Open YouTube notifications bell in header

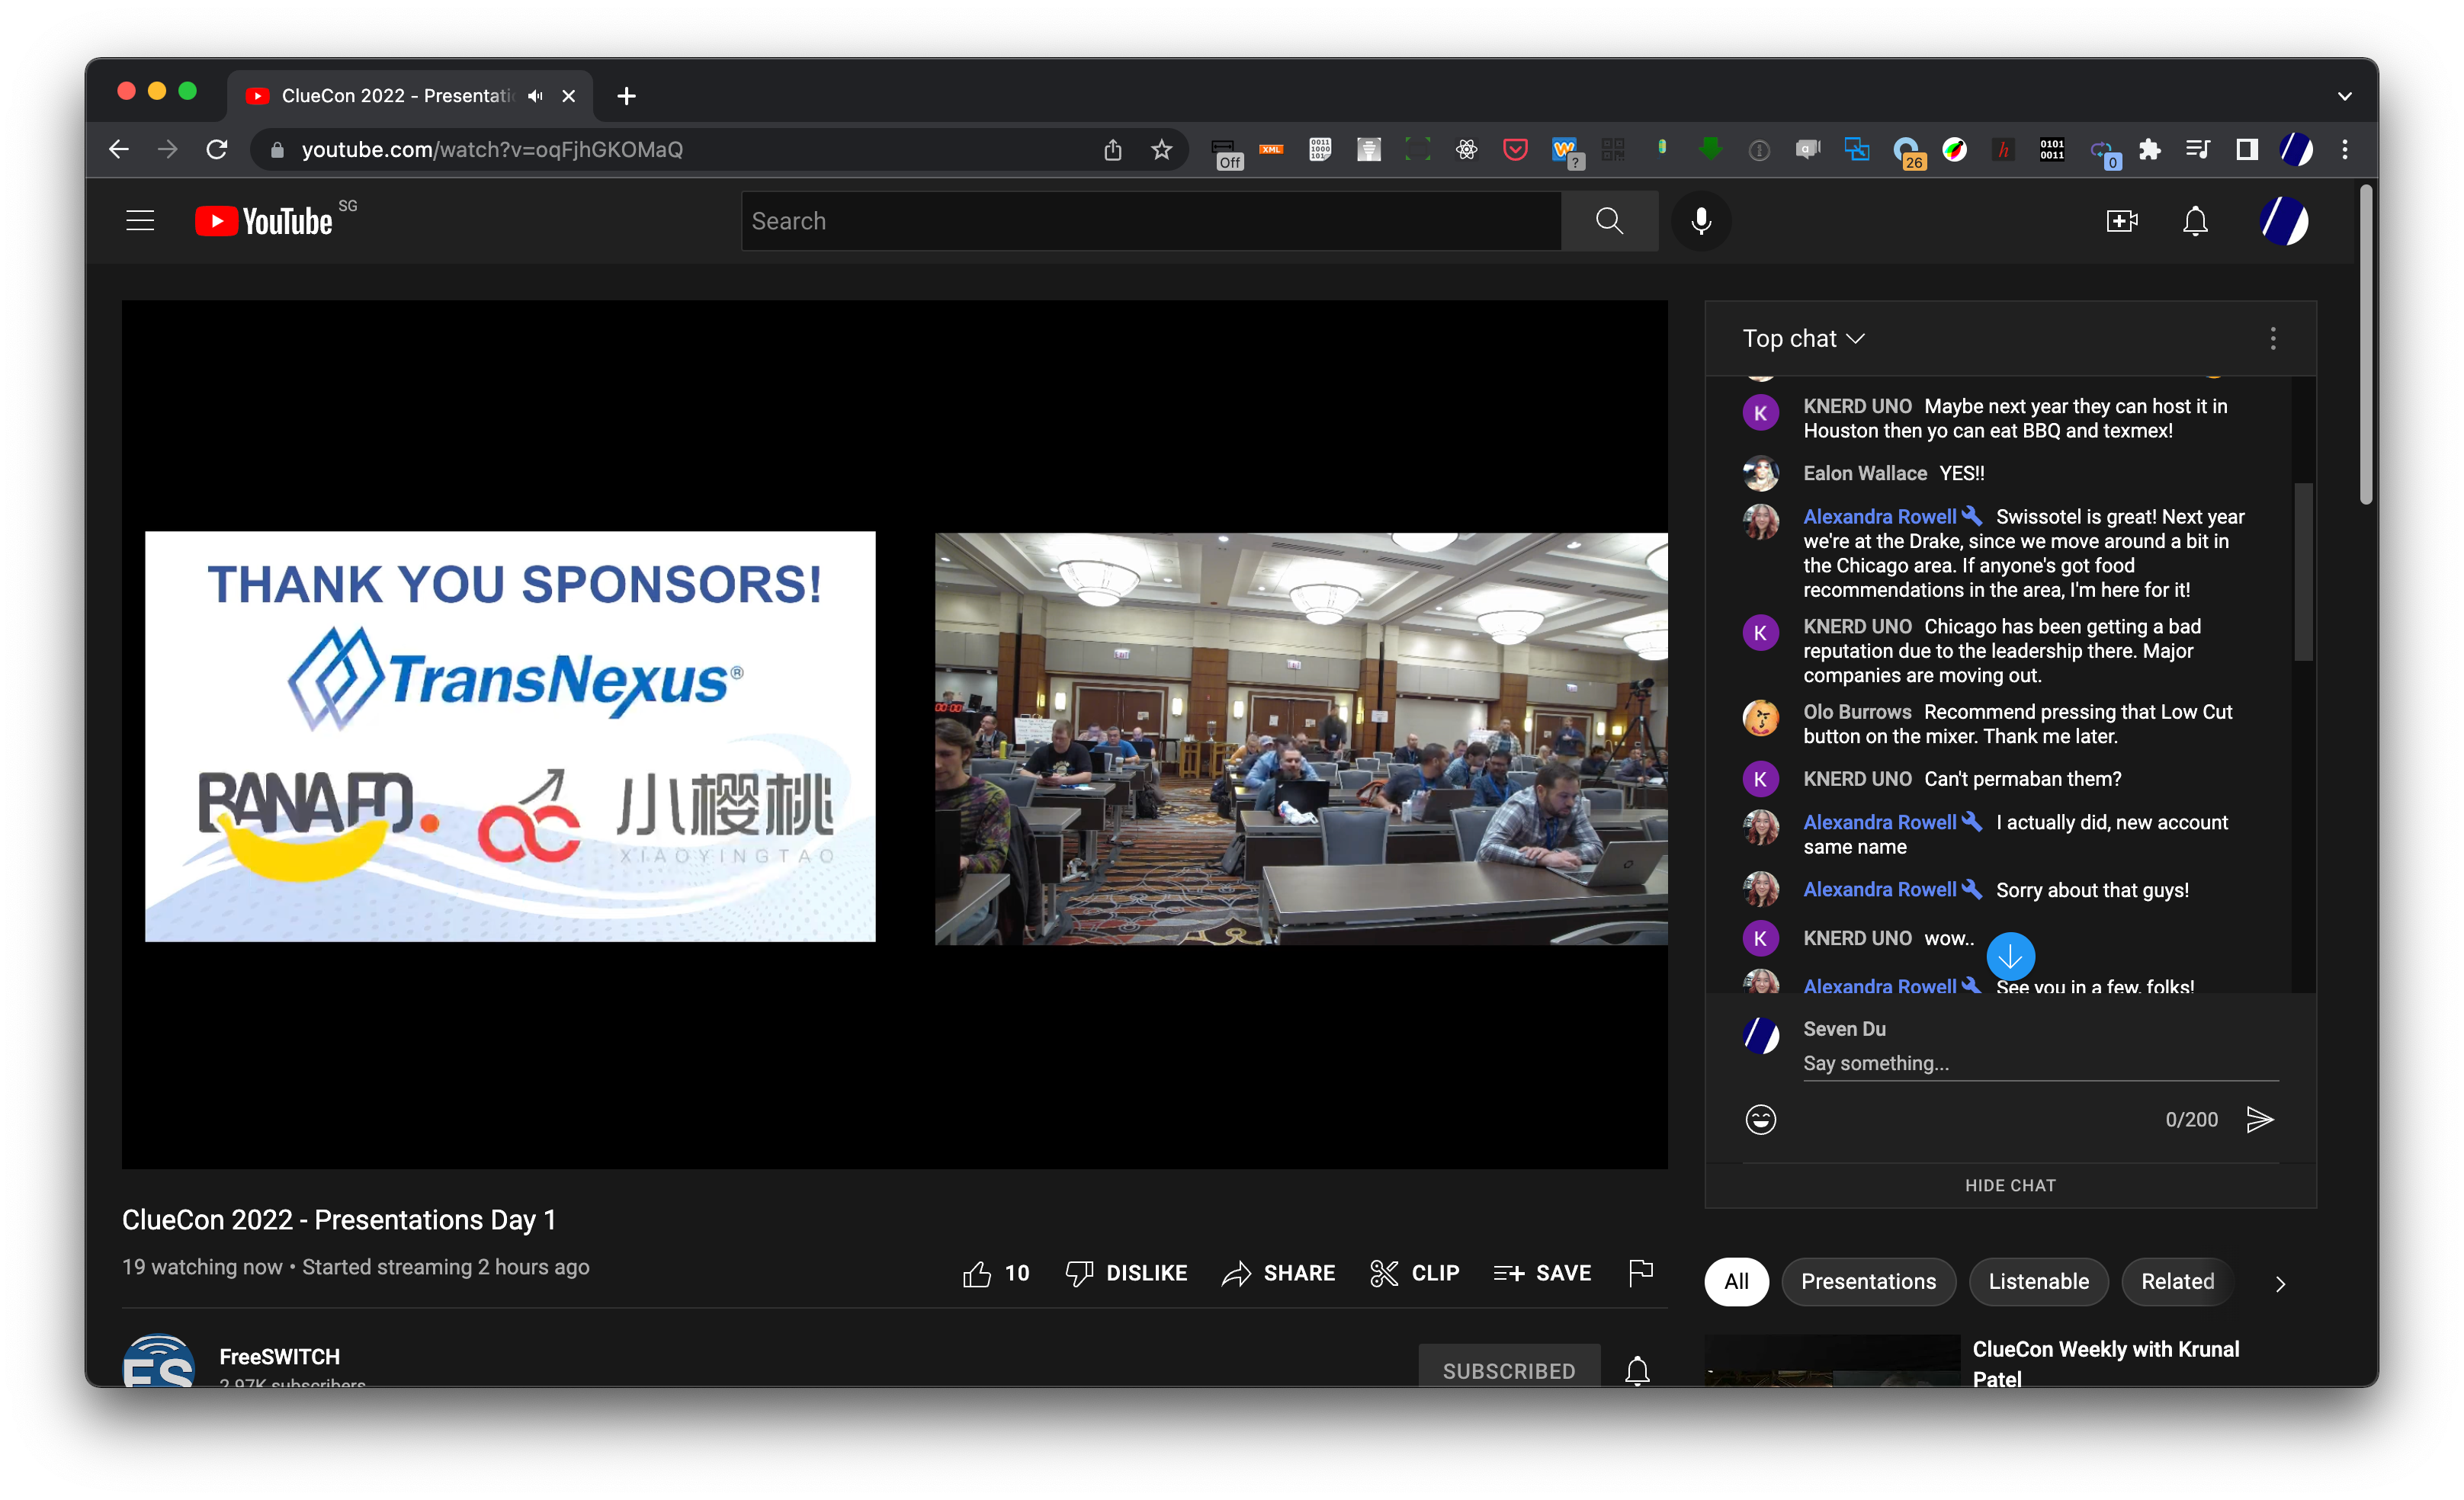pos(2195,221)
